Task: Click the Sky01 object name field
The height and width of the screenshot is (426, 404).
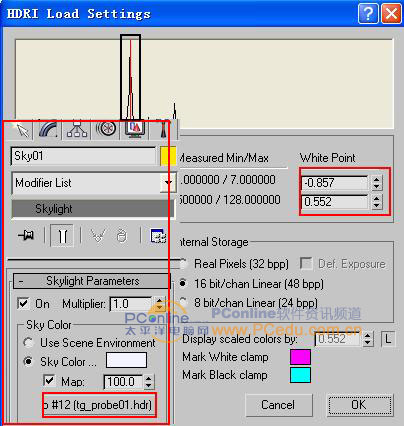Action: [x=83, y=156]
